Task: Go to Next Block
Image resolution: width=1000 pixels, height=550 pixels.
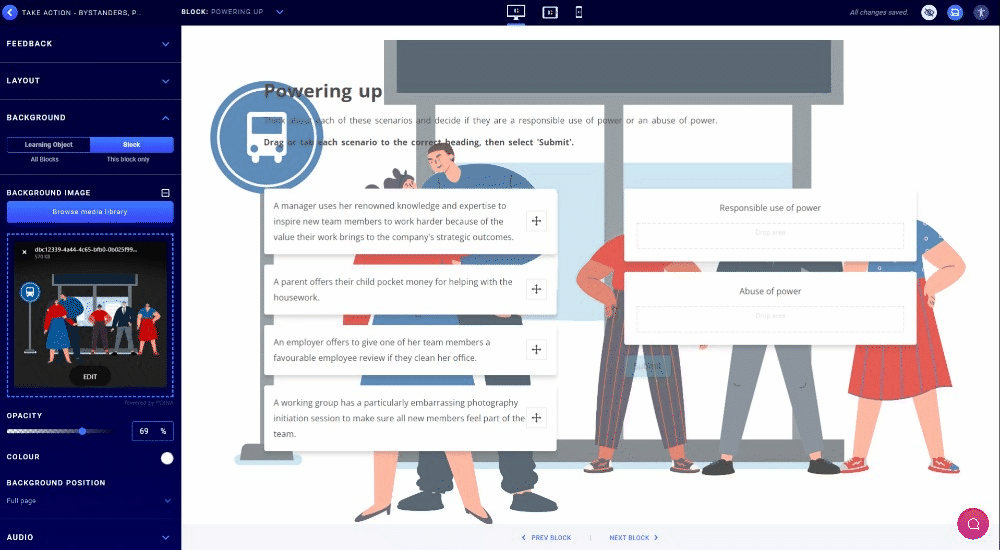Action: coord(633,538)
